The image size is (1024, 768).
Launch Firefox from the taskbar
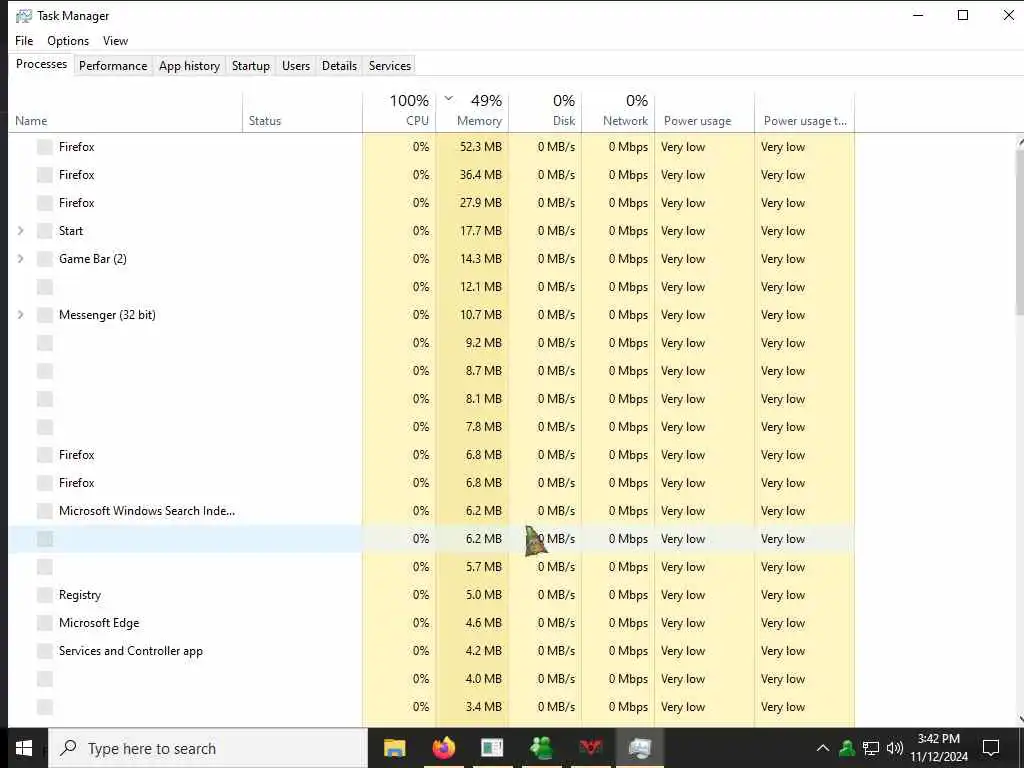pyautogui.click(x=444, y=748)
